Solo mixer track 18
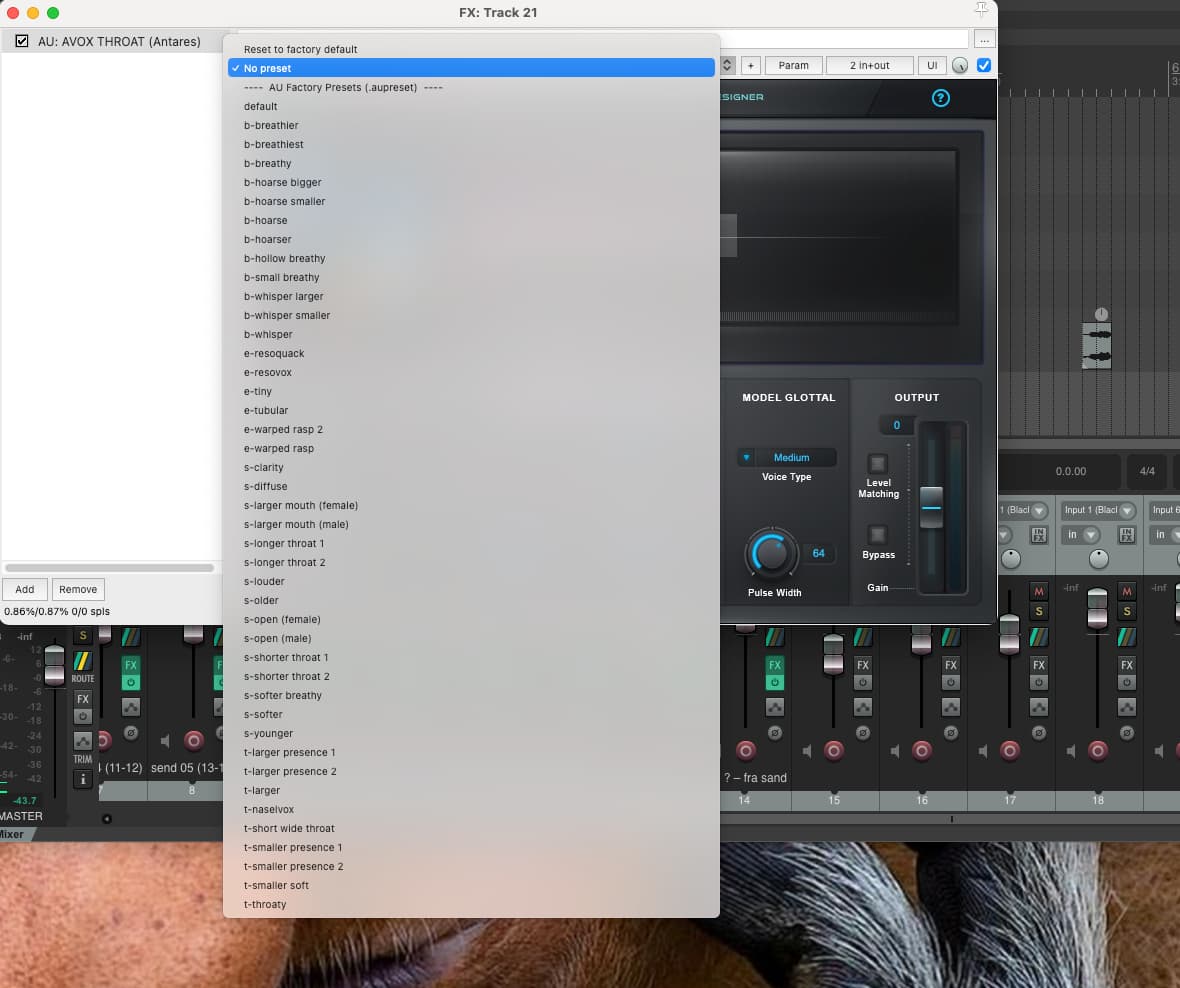The height and width of the screenshot is (988, 1180). [x=1127, y=612]
